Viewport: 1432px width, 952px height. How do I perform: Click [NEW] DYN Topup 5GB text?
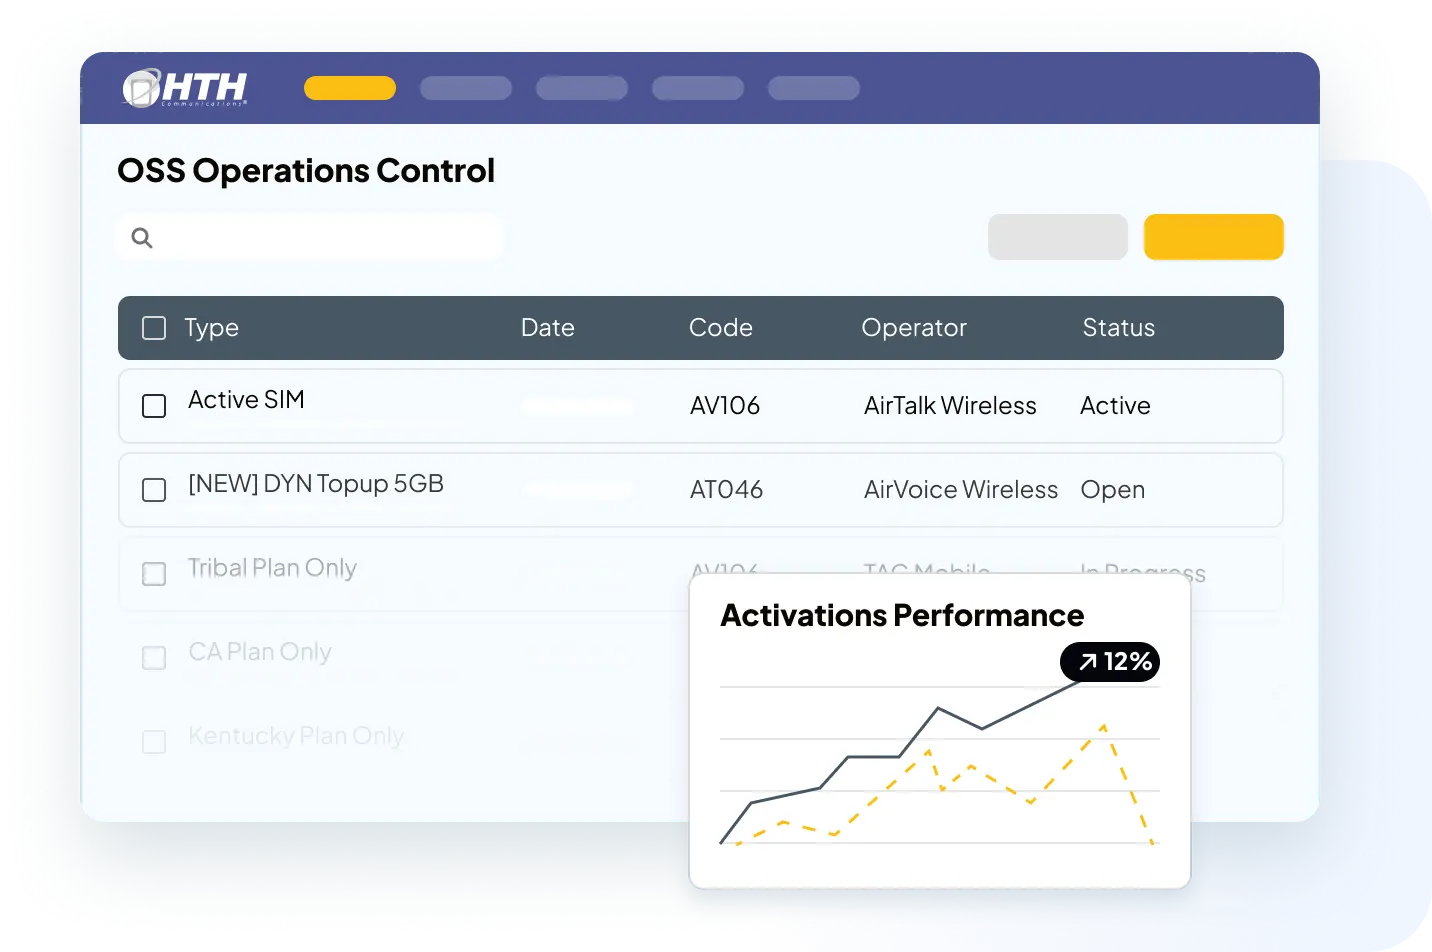coord(316,484)
